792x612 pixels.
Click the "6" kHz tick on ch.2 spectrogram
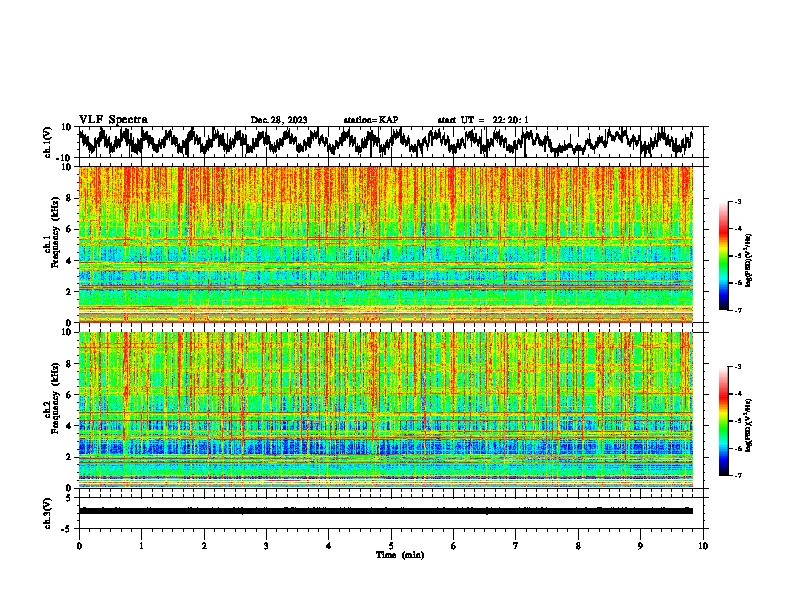click(x=69, y=394)
